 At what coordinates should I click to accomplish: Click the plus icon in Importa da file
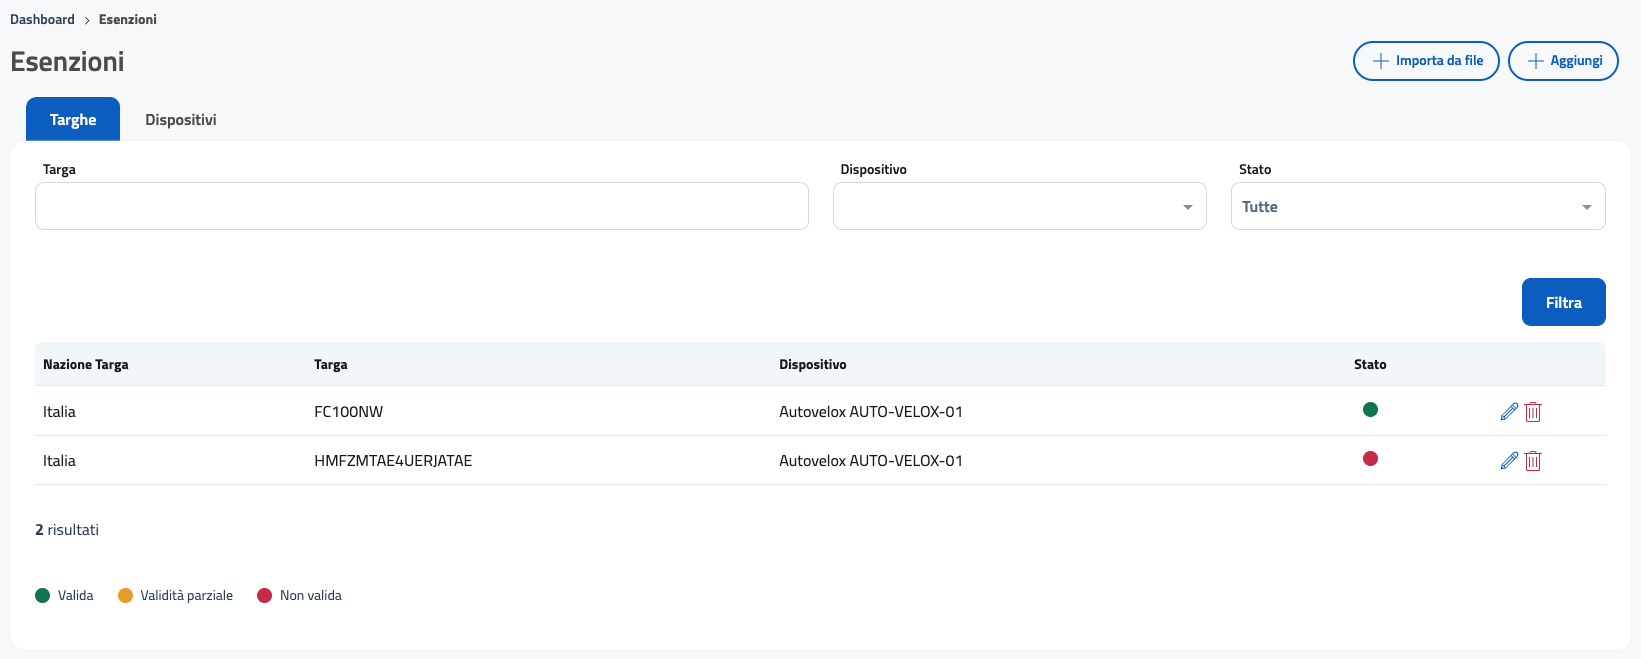(x=1380, y=61)
